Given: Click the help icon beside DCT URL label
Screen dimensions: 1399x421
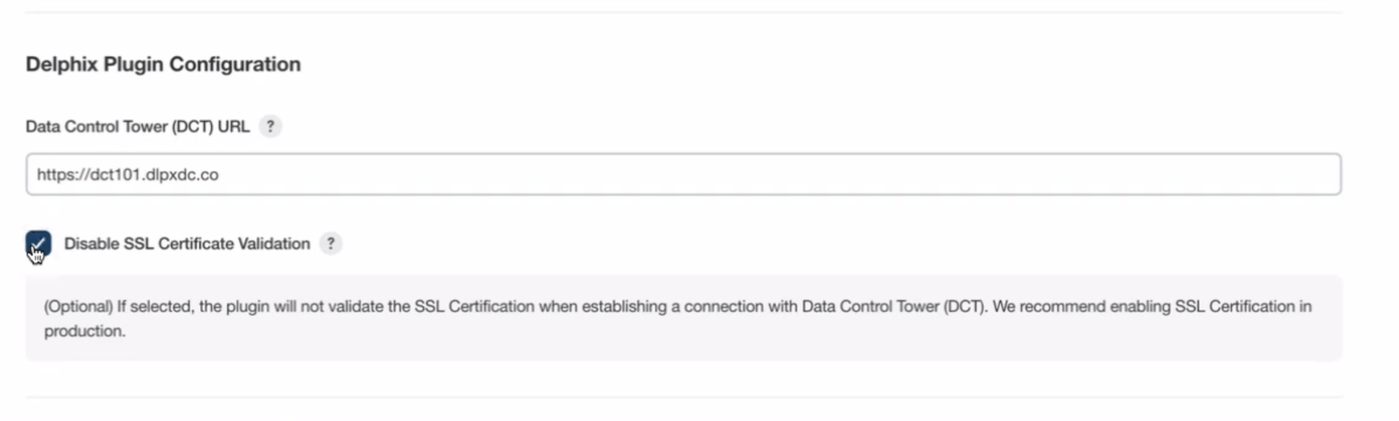Looking at the screenshot, I should [x=270, y=127].
